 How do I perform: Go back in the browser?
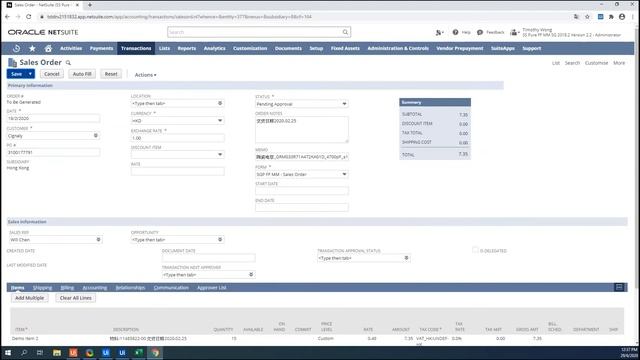pos(7,16)
